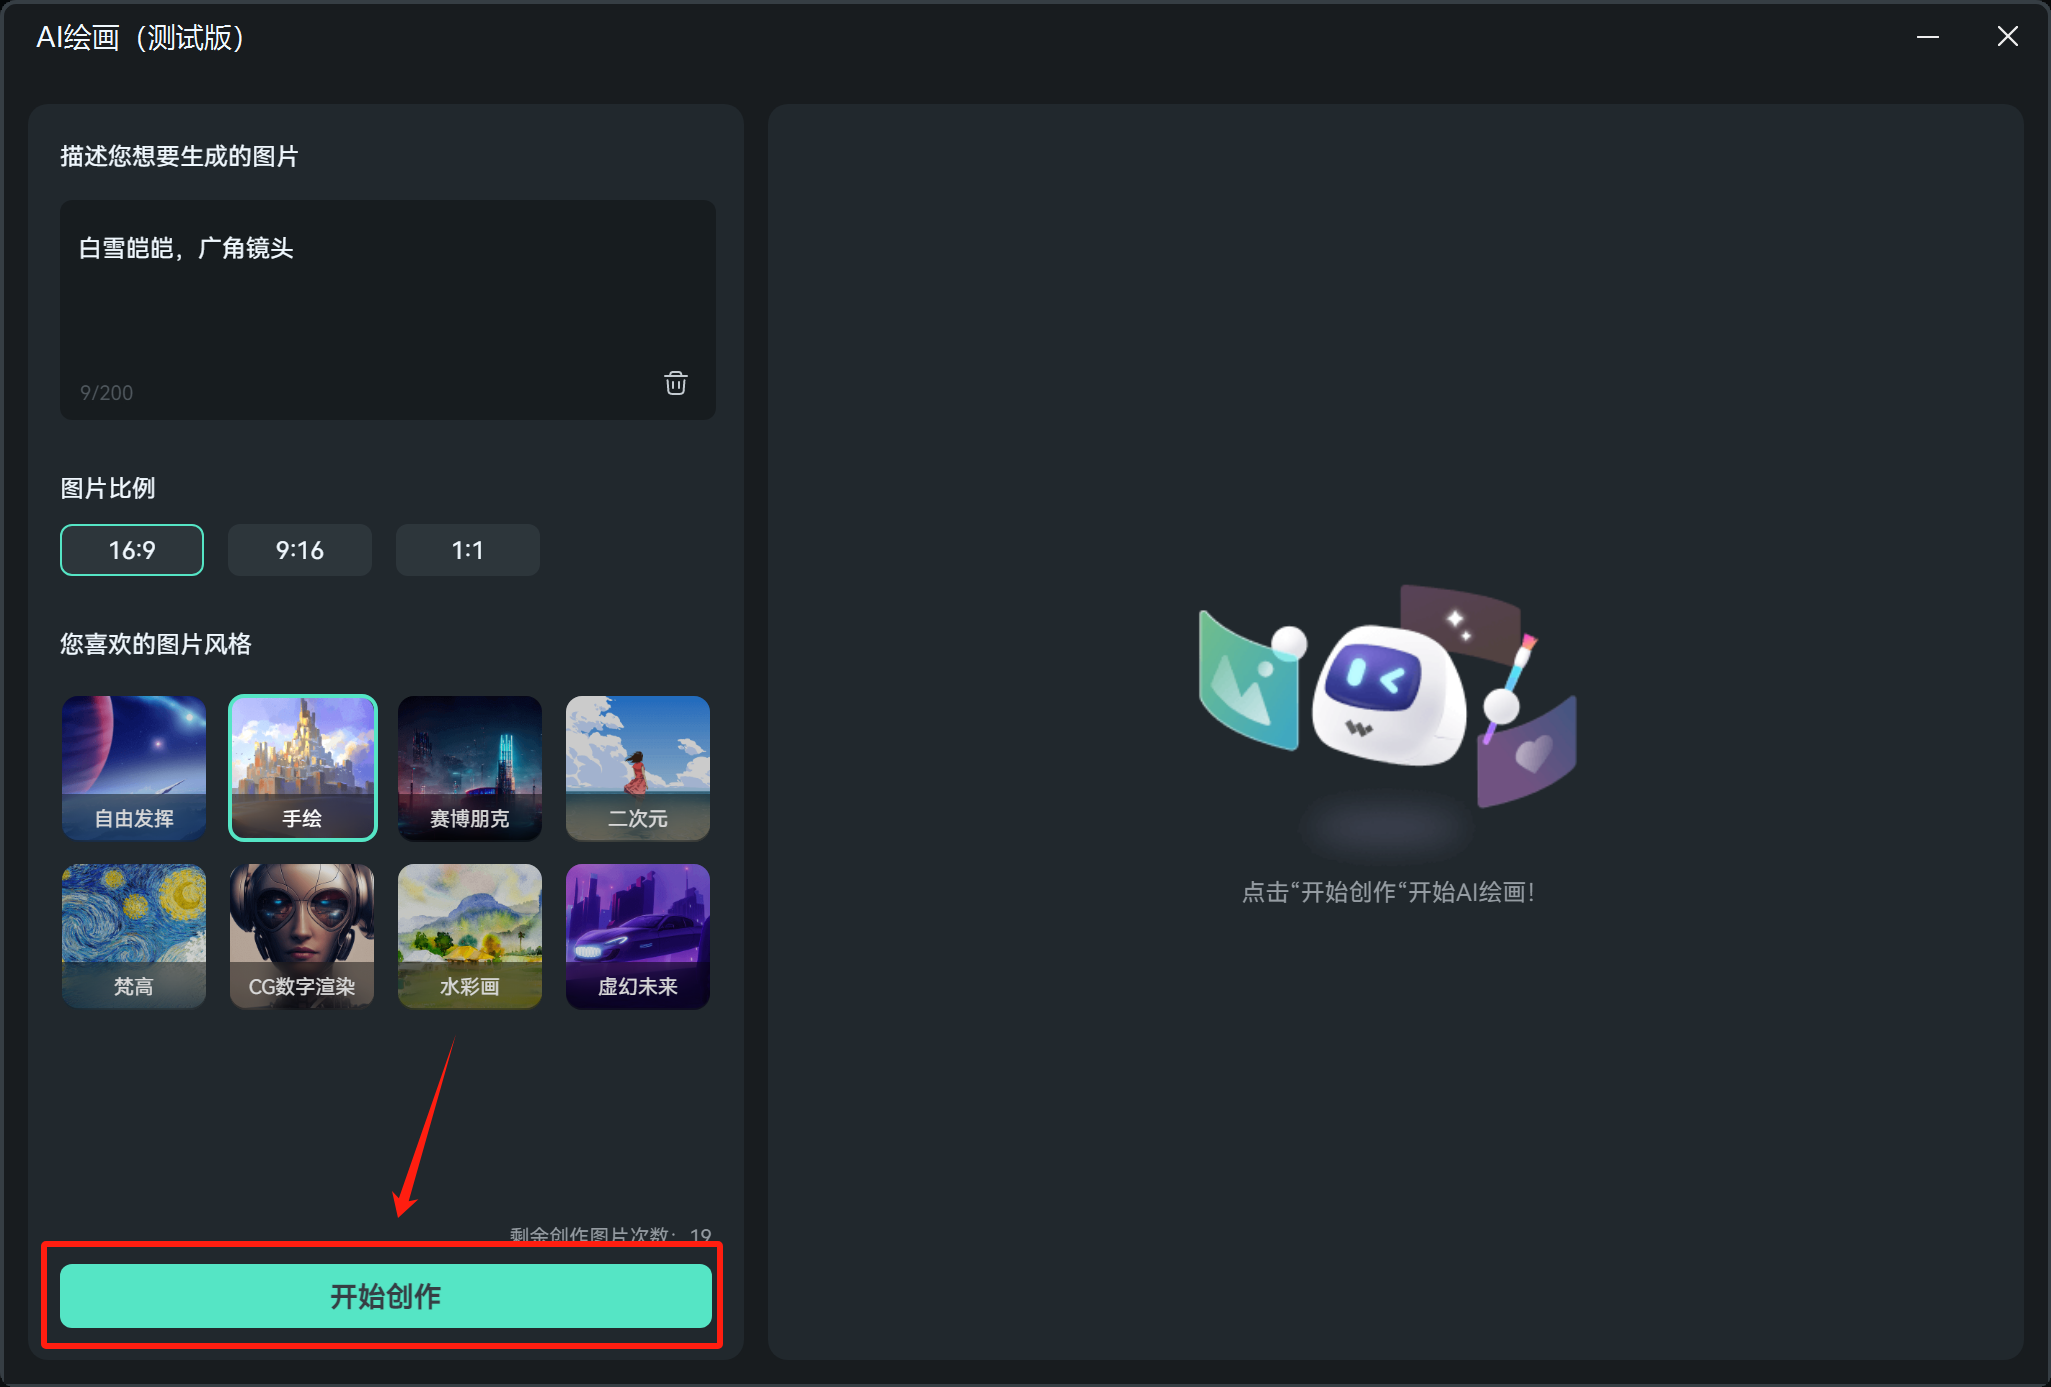Switch image ratio to 1:1
Screen dimensions: 2051x1387
click(468, 550)
